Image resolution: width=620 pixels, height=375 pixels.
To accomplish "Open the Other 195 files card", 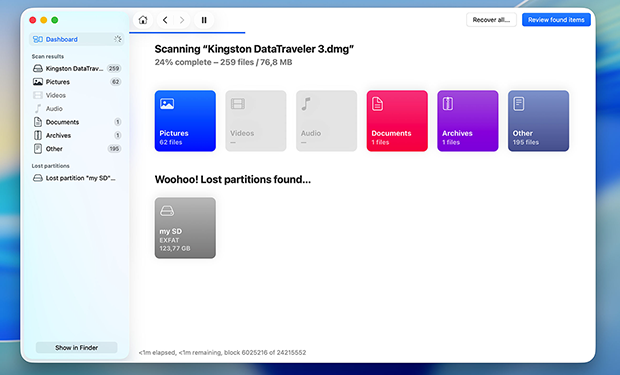I will tap(539, 121).
